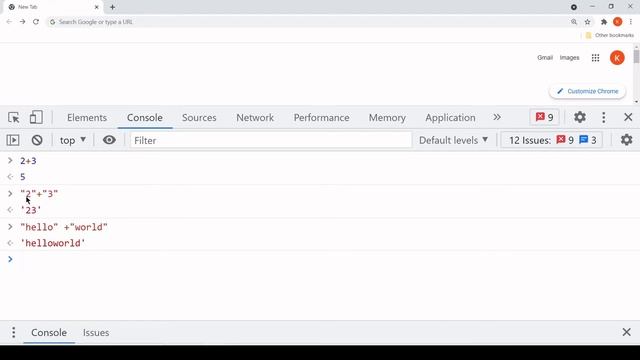The image size is (640, 360).
Task: Open the Sources tab
Action: tap(199, 118)
